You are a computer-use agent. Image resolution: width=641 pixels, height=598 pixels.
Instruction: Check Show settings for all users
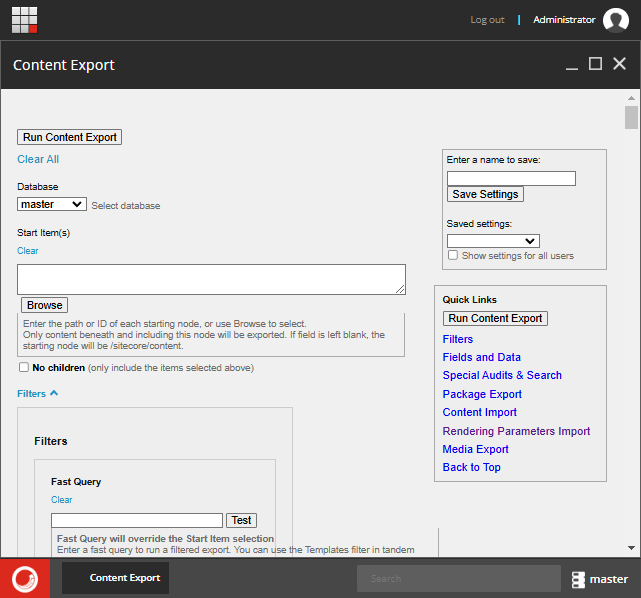(x=453, y=256)
